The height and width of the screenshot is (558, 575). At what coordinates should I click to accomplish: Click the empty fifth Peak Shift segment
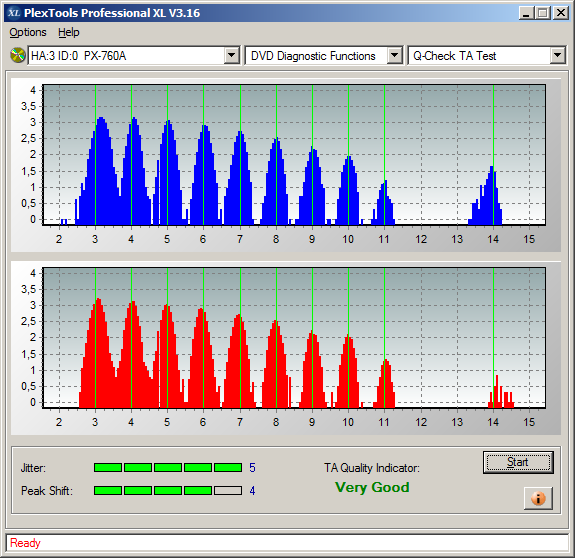(228, 491)
